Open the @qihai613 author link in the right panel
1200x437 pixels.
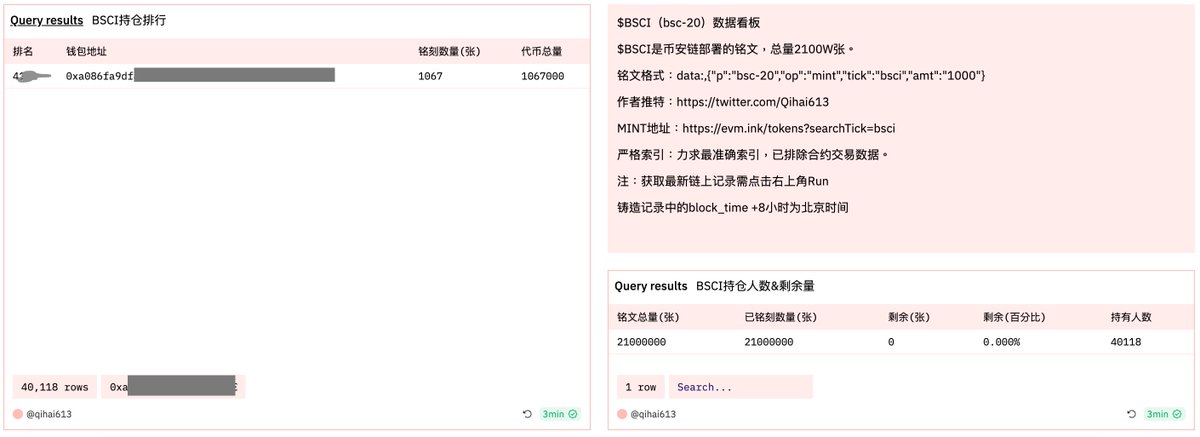pos(654,414)
